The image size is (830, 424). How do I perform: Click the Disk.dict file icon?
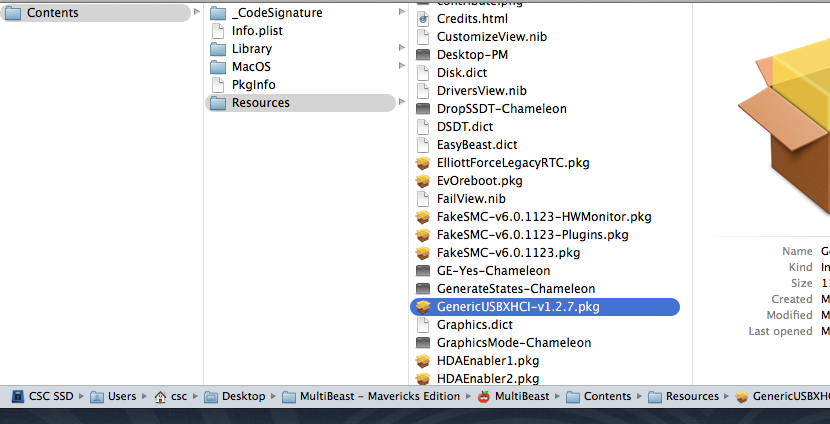[423, 73]
